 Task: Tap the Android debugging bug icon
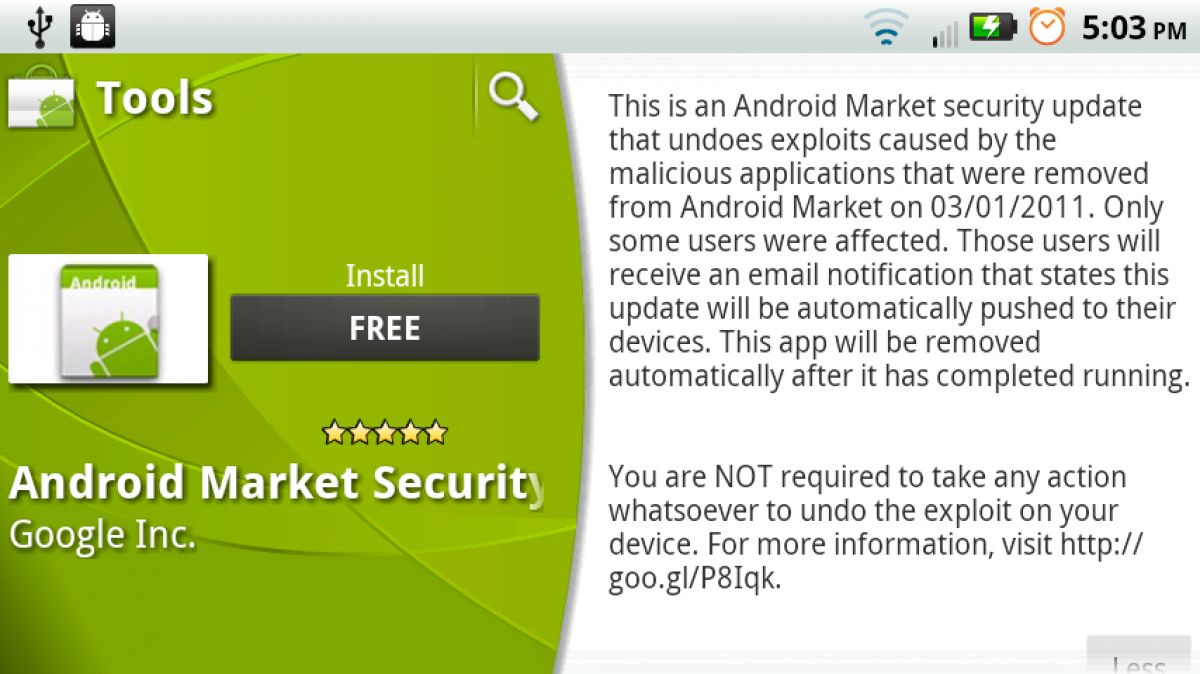click(93, 26)
